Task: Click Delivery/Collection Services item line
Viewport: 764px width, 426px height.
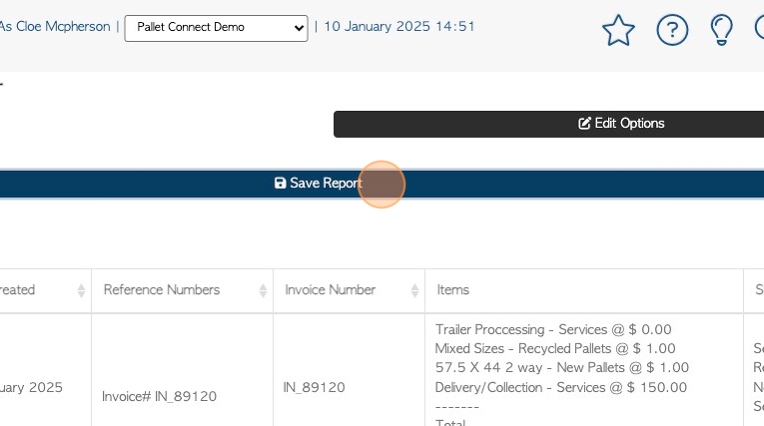Action: click(560, 387)
